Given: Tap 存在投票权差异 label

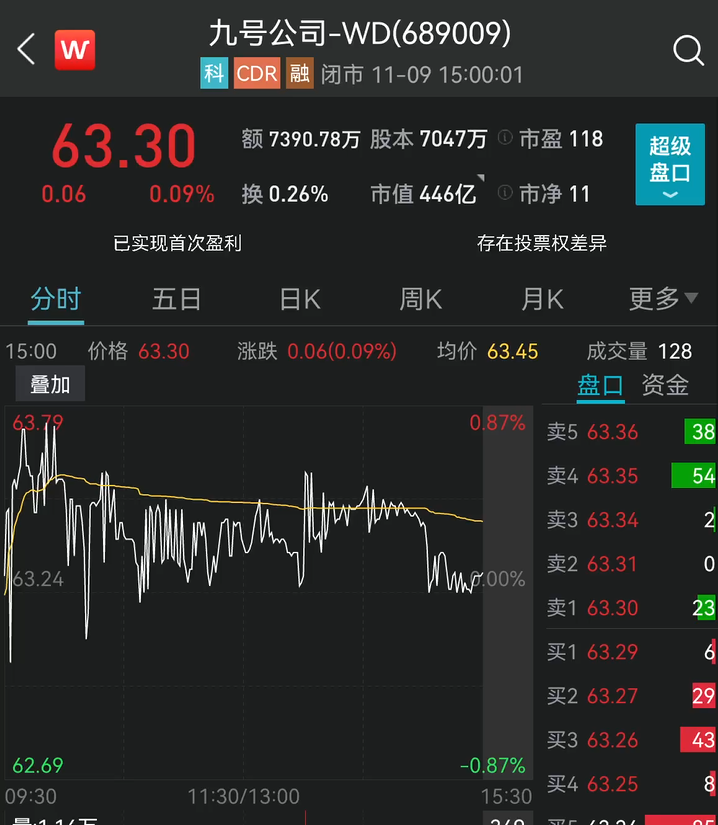Looking at the screenshot, I should pyautogui.click(x=542, y=243).
